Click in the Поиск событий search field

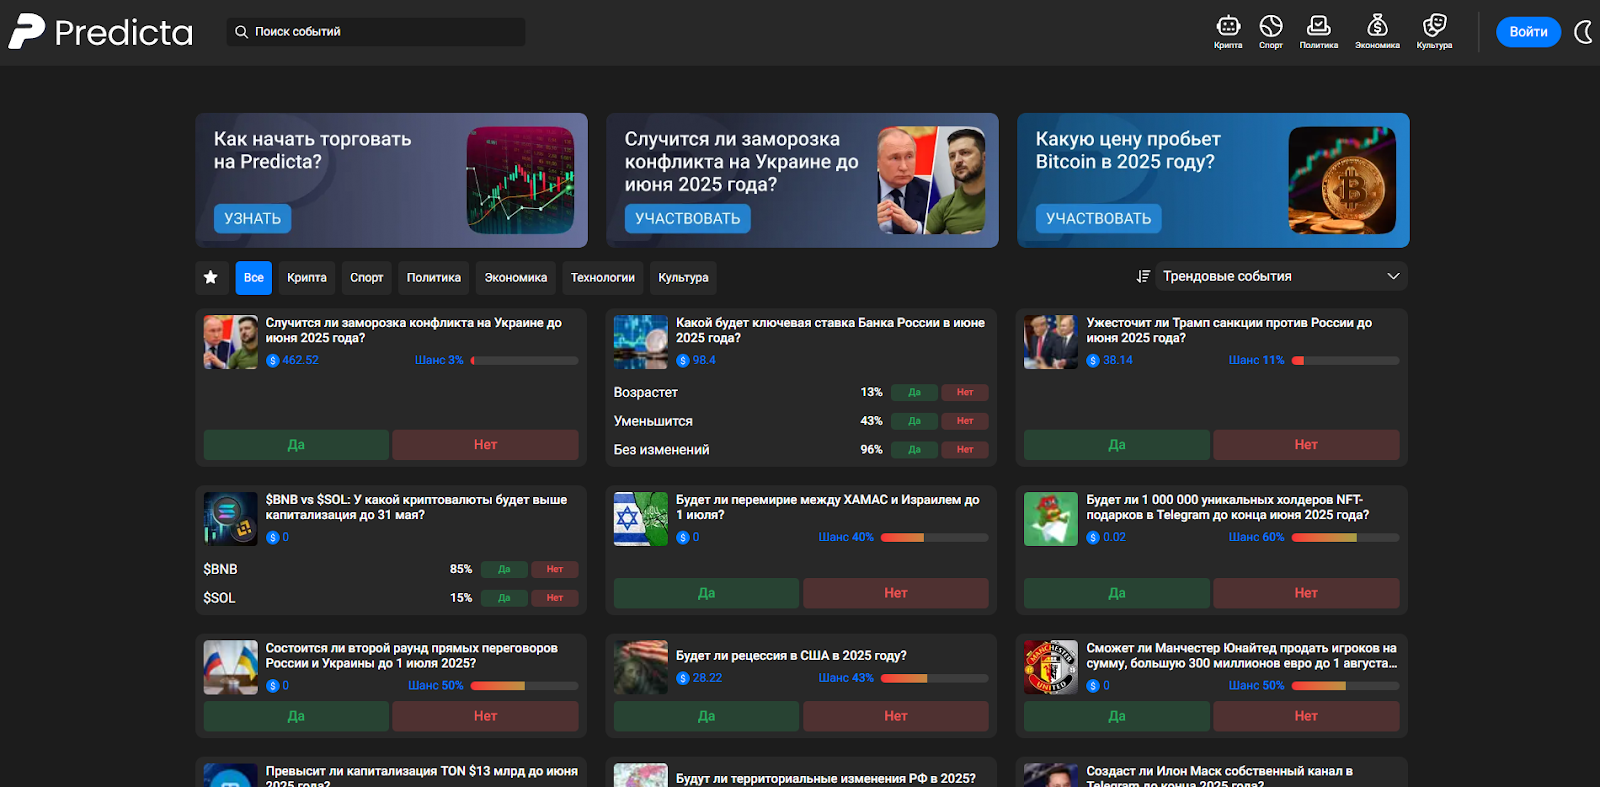376,32
